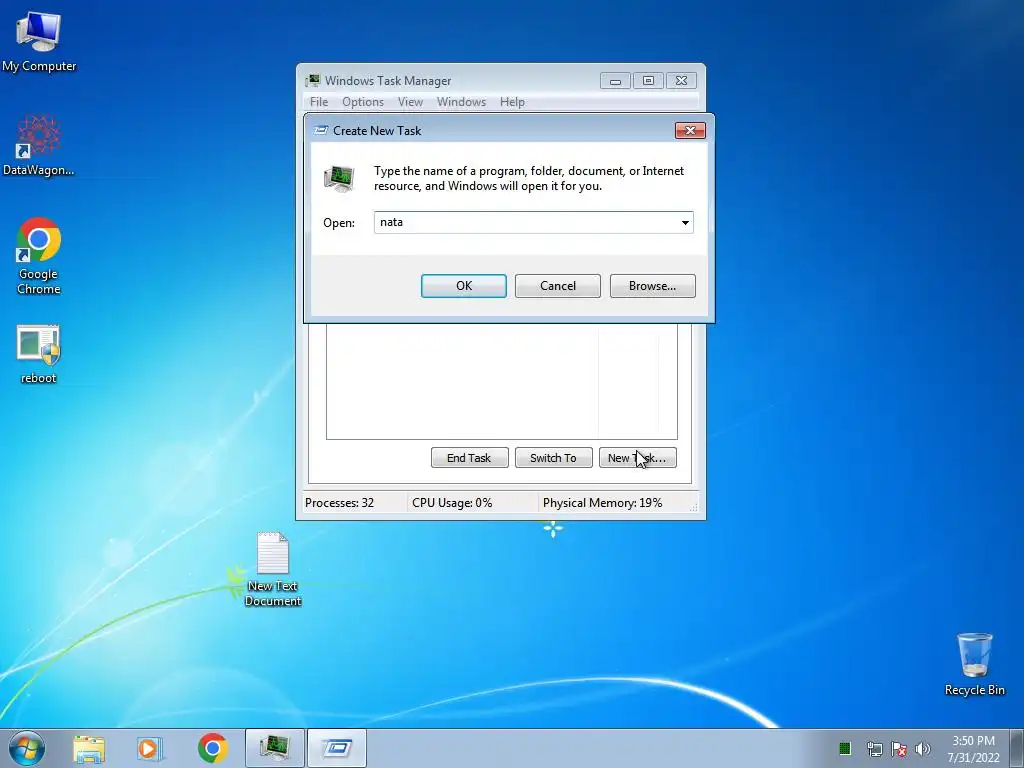Click the Show Desktop strip on the taskbar
Viewport: 1024px width, 768px height.
(1017, 748)
